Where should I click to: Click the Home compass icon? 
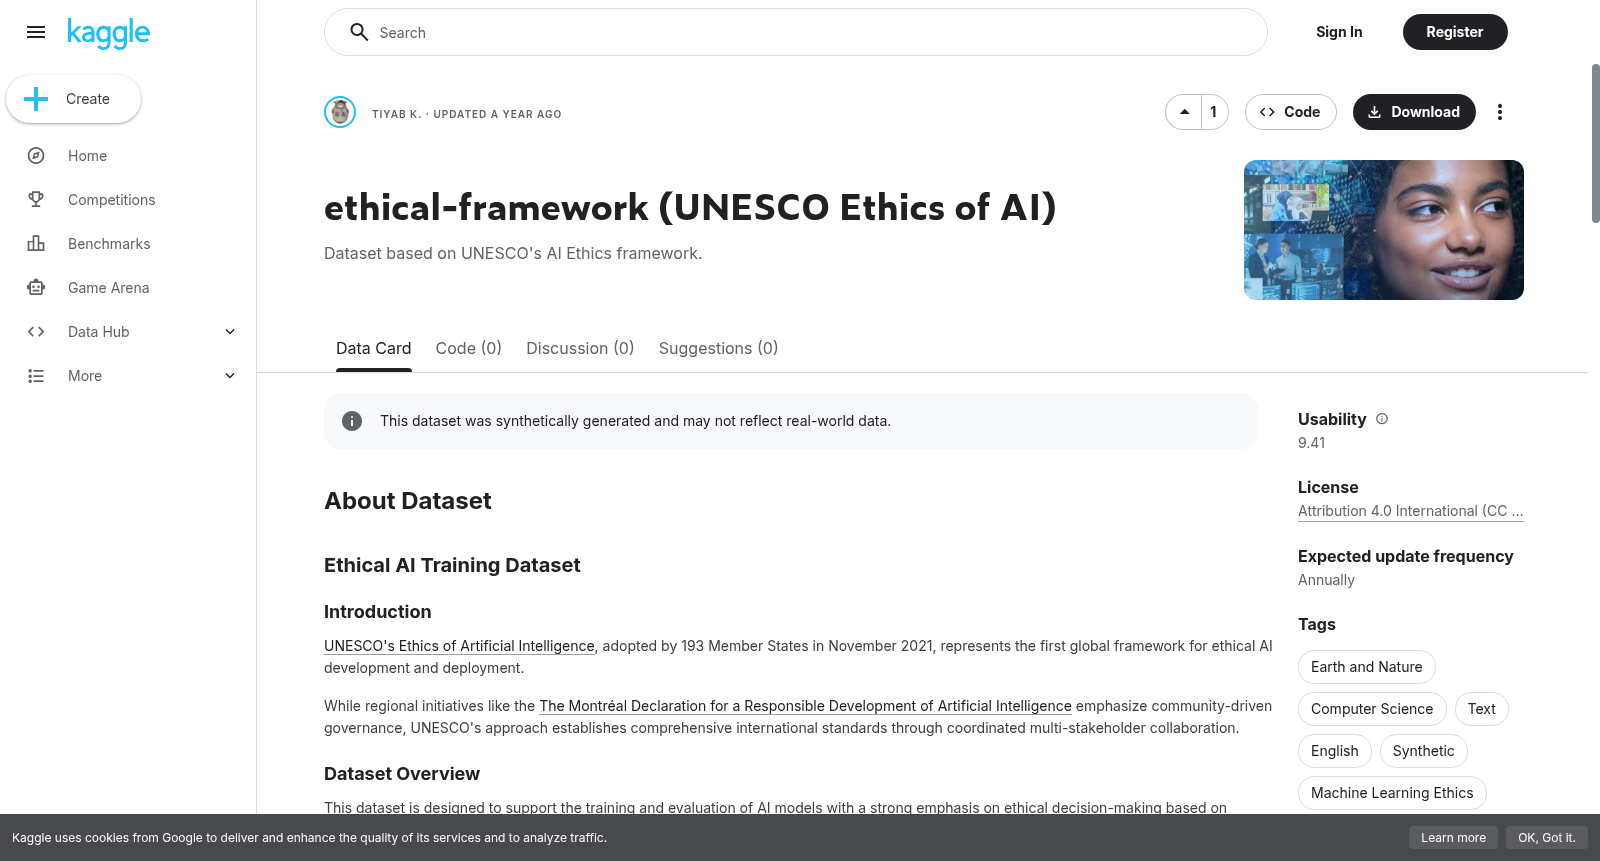coord(36,156)
